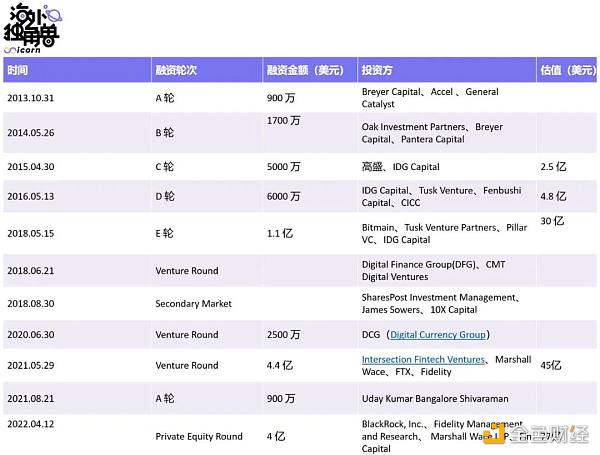
Task: Click the 30 亿 valuation
Action: pyautogui.click(x=552, y=221)
